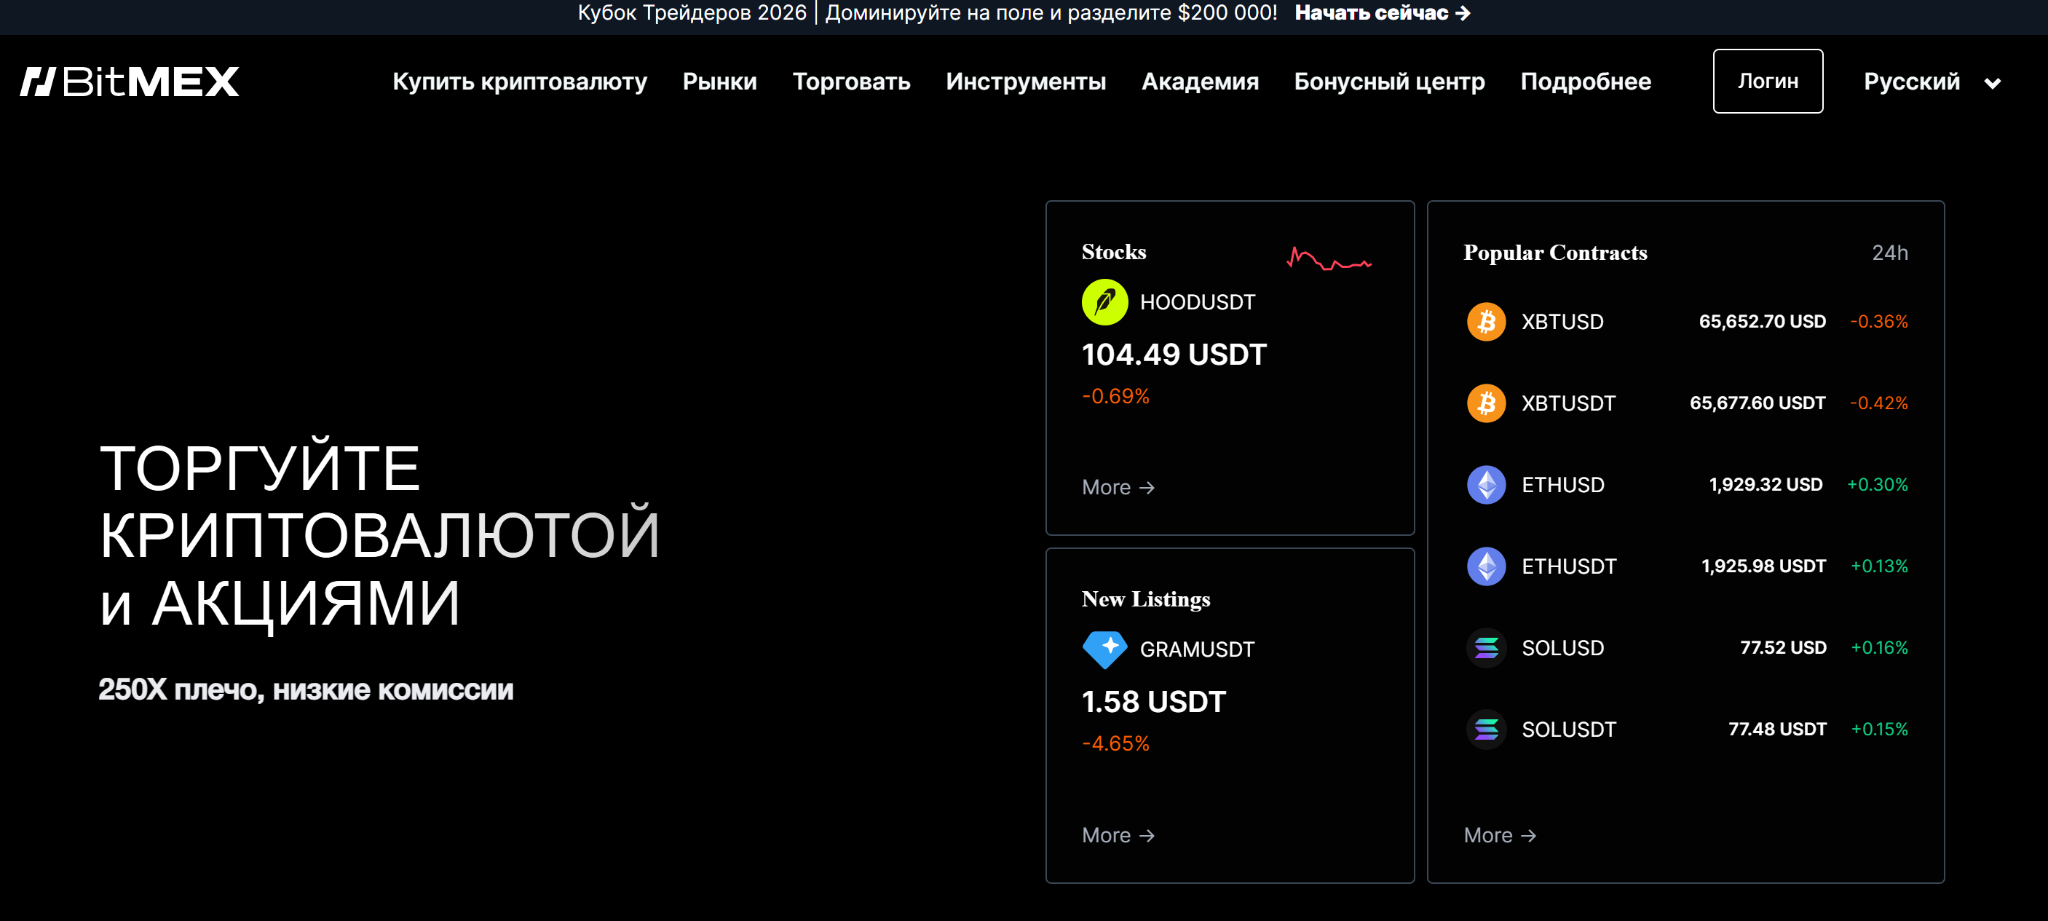Open the Инструменты menu
This screenshot has width=2048, height=921.
click(x=1026, y=82)
